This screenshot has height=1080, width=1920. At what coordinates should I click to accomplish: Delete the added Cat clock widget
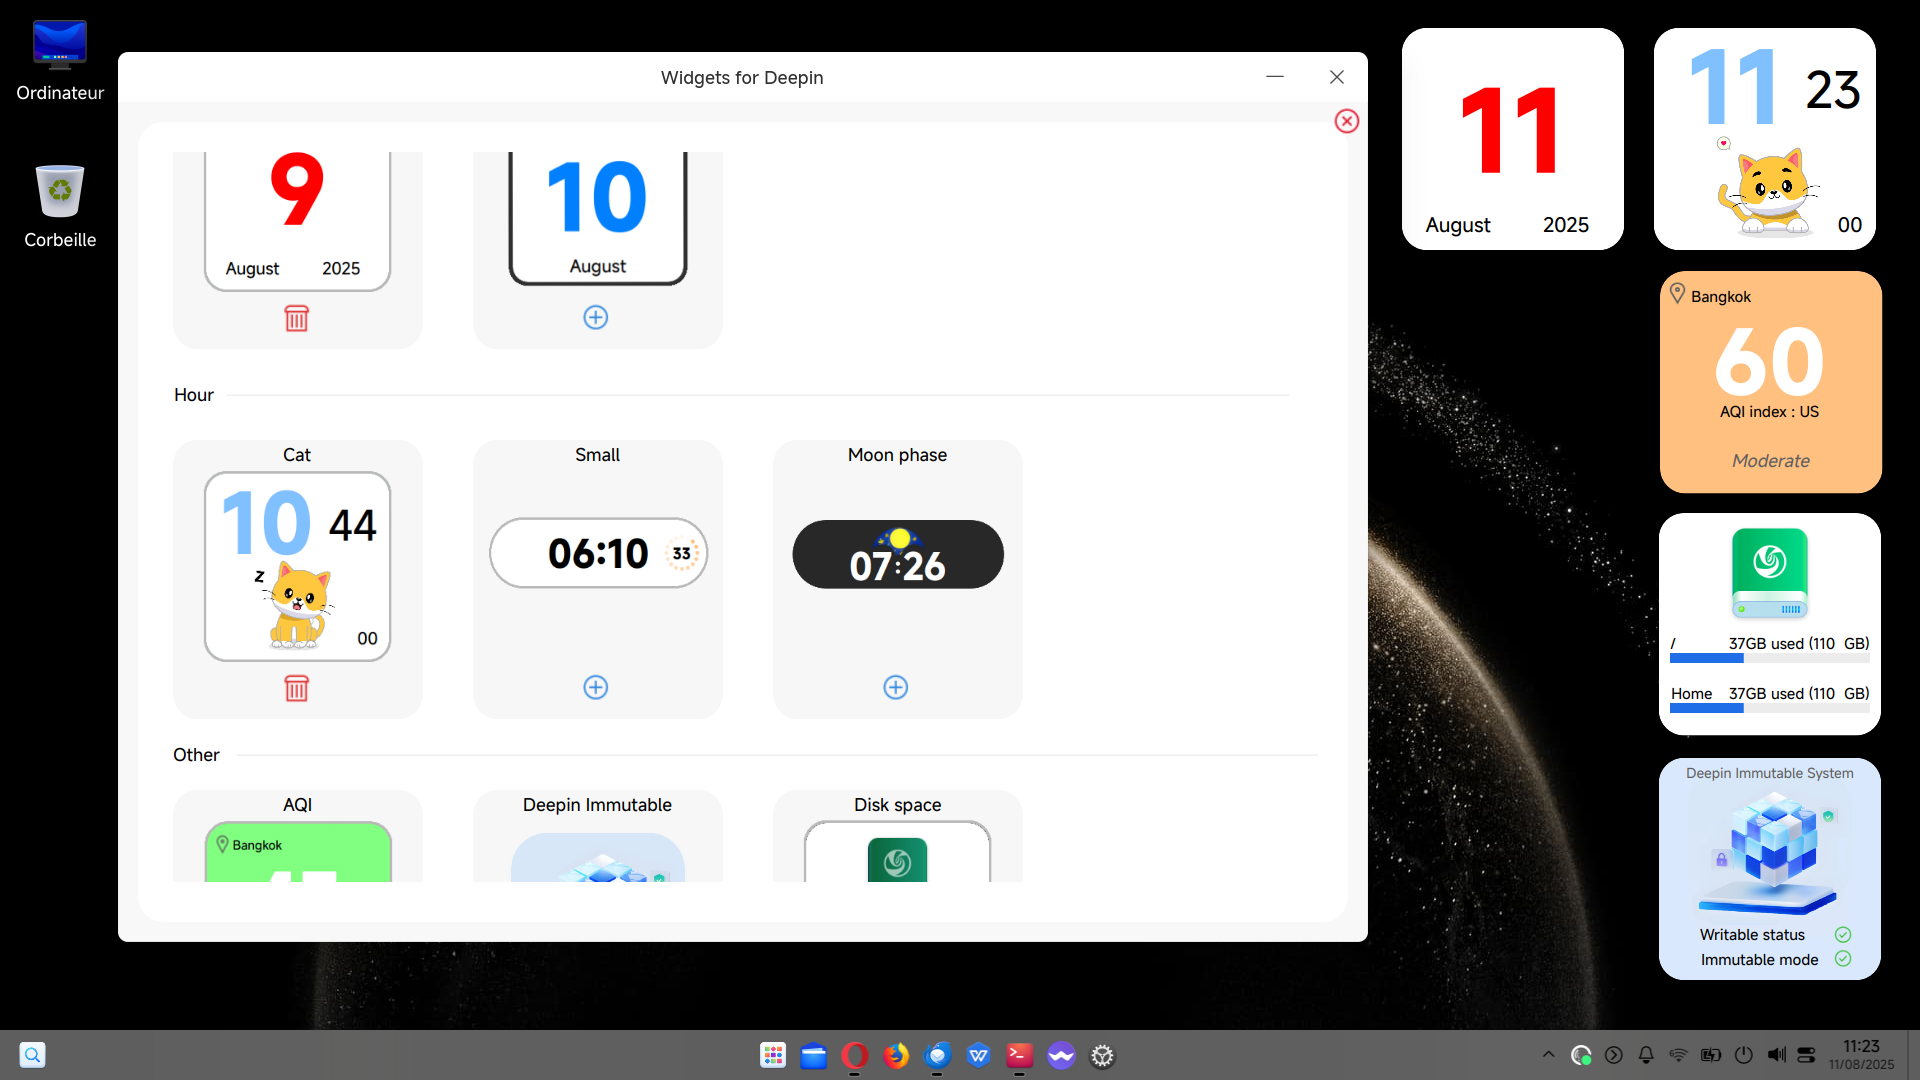[x=296, y=688]
